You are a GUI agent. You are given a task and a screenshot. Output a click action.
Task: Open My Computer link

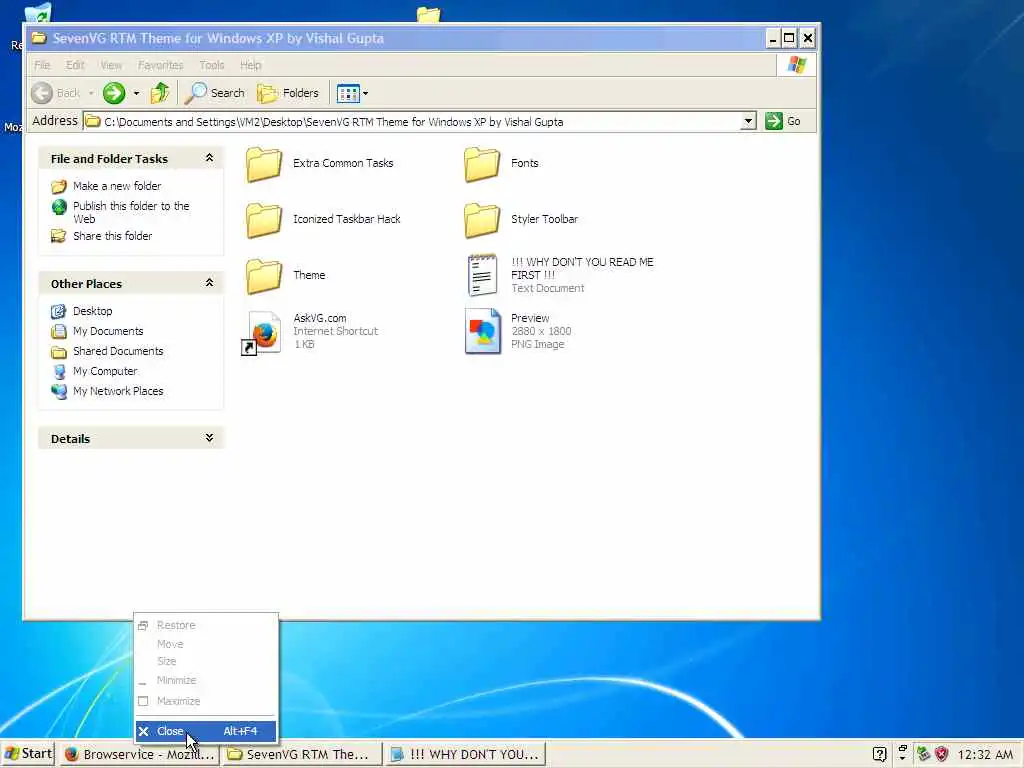pos(105,371)
